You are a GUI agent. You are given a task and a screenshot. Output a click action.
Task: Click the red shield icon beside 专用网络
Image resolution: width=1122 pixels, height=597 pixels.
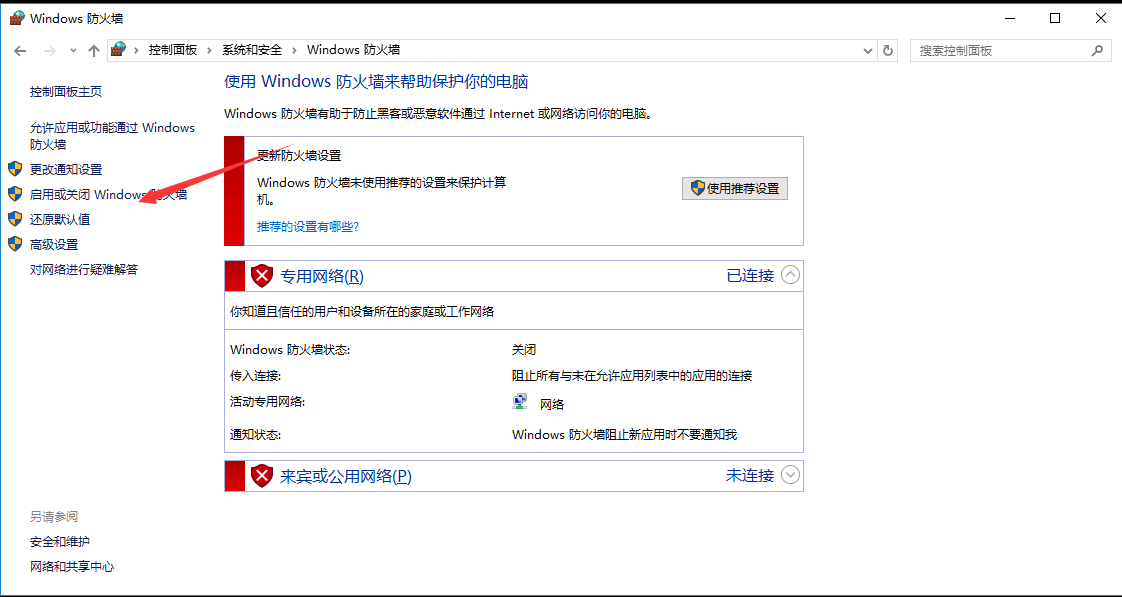point(262,276)
